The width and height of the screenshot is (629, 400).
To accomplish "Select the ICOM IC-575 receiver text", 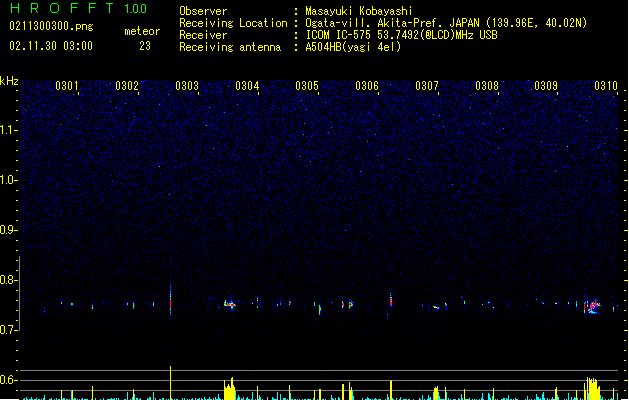I will 401,35.
